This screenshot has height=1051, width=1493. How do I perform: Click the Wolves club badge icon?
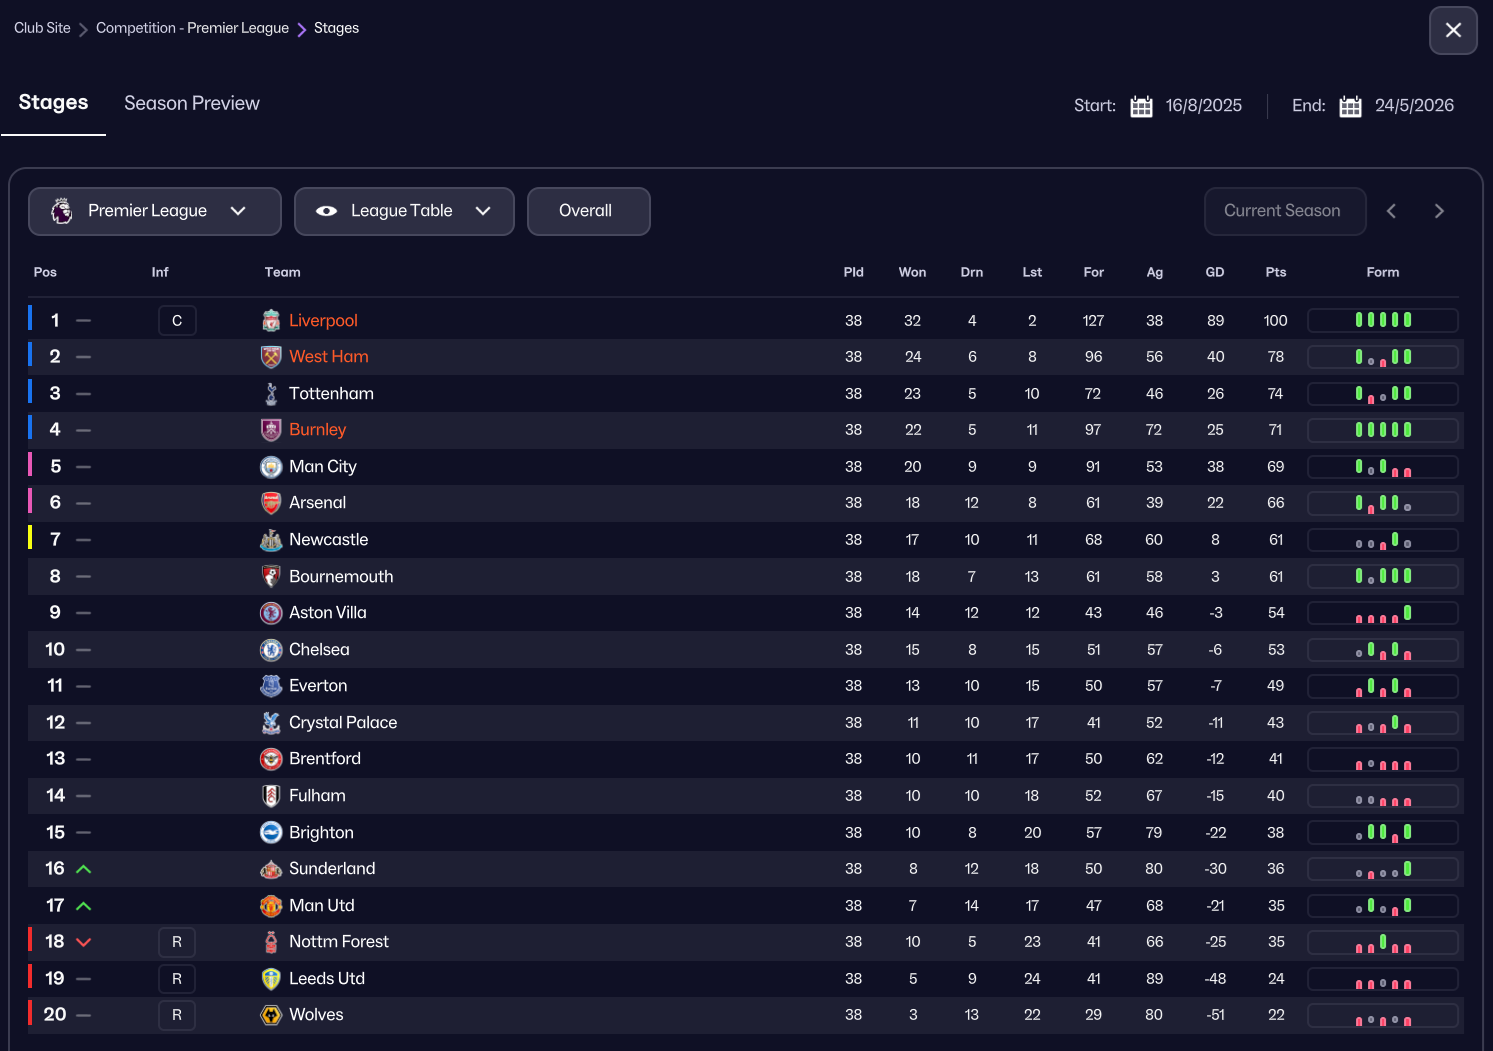(271, 1015)
